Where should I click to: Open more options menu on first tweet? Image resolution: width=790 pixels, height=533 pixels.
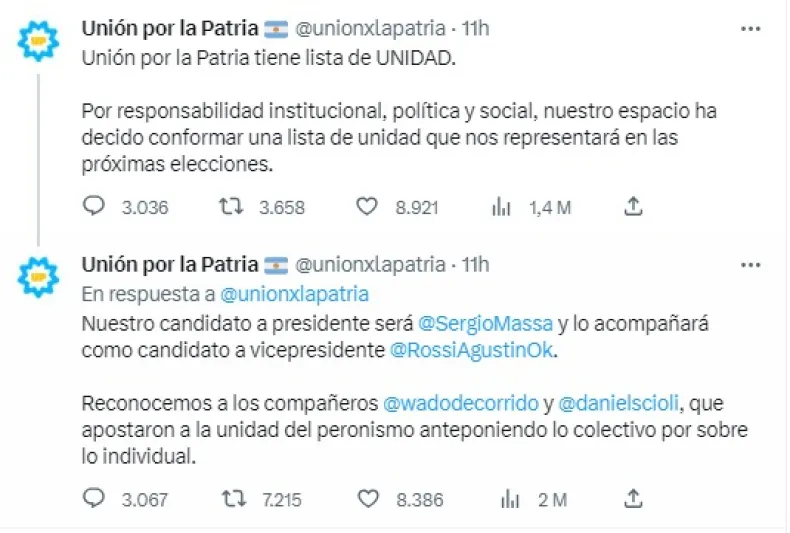point(750,28)
